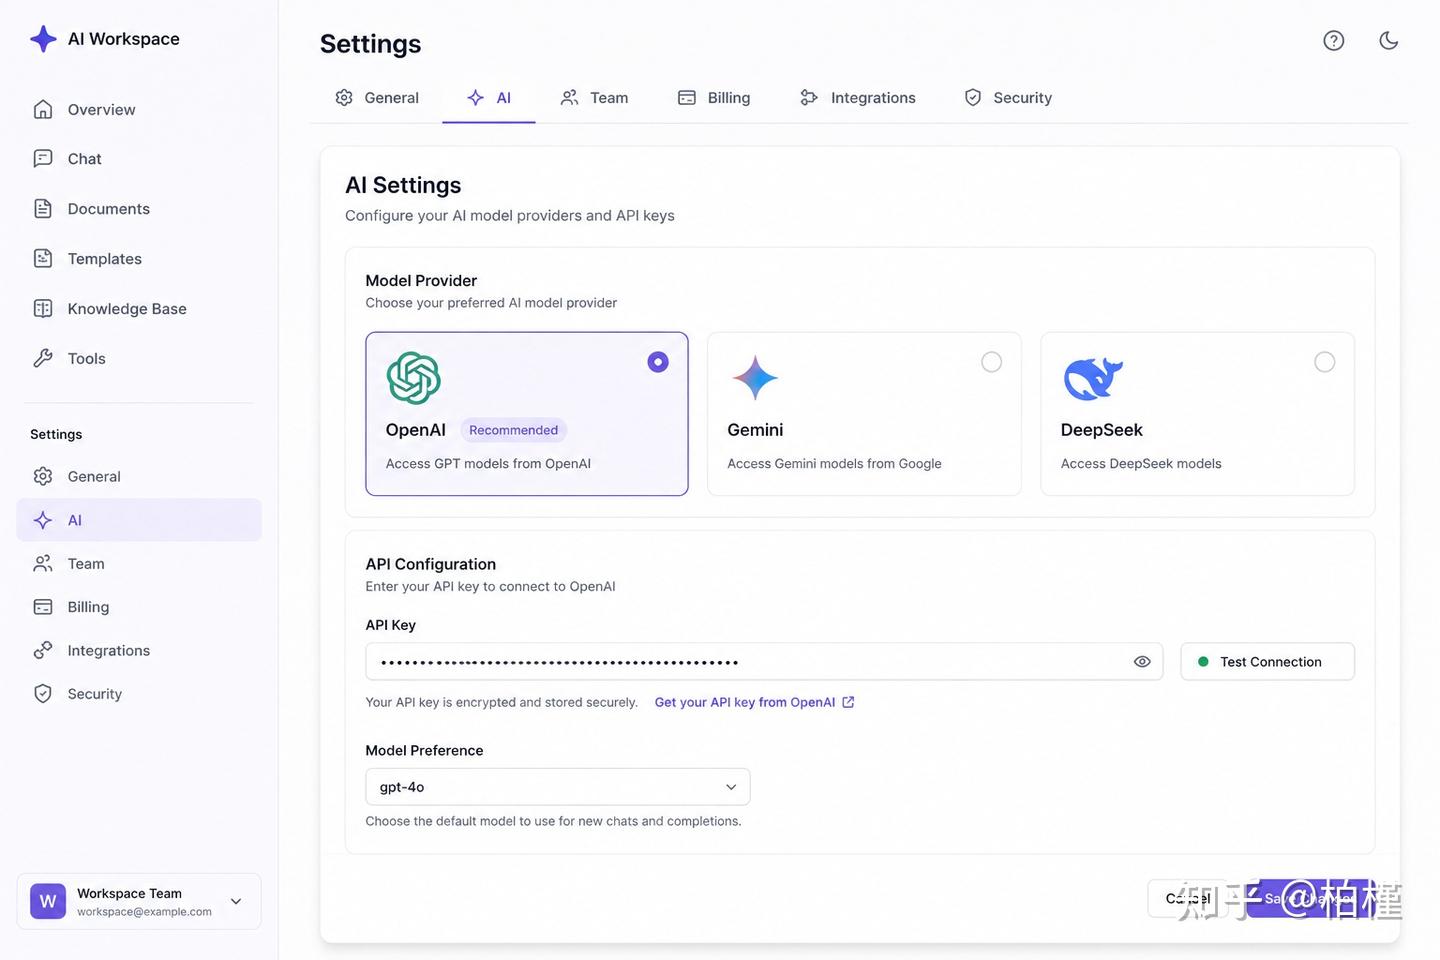
Task: Click the Tools wrench icon
Action: [43, 358]
